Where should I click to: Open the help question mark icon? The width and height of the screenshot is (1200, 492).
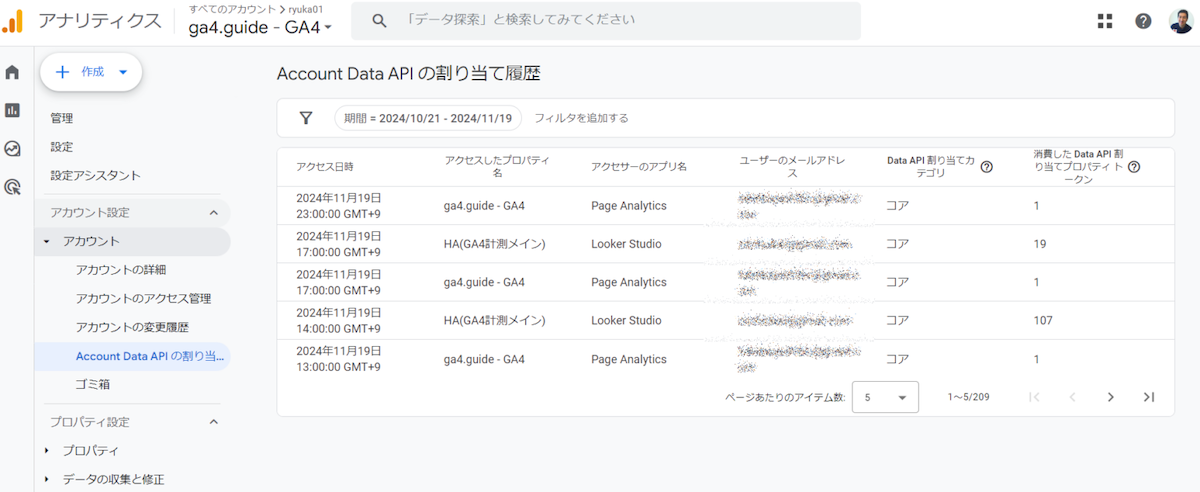tap(1143, 21)
